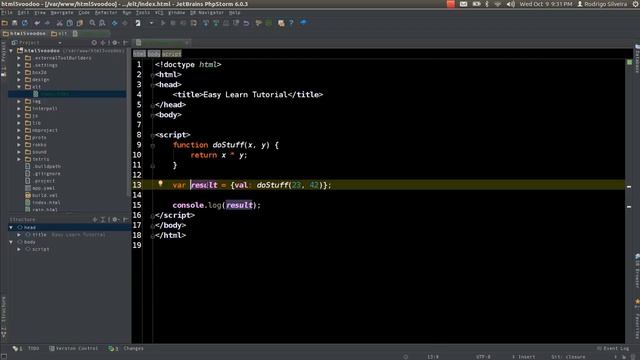The height and width of the screenshot is (360, 640).
Task: Collapse the body fold marker on line 6
Action: pos(152,115)
